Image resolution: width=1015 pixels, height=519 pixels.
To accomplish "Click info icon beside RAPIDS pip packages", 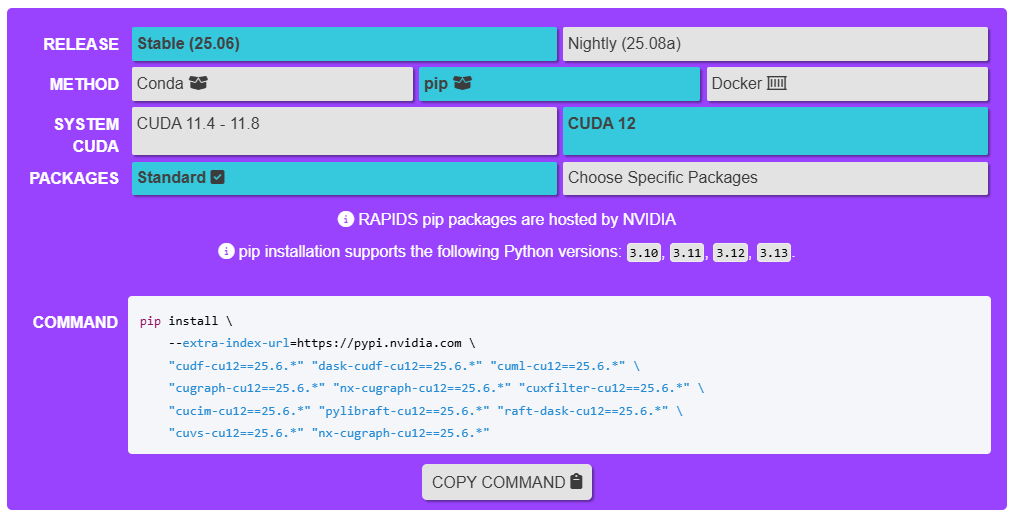I will tap(346, 219).
